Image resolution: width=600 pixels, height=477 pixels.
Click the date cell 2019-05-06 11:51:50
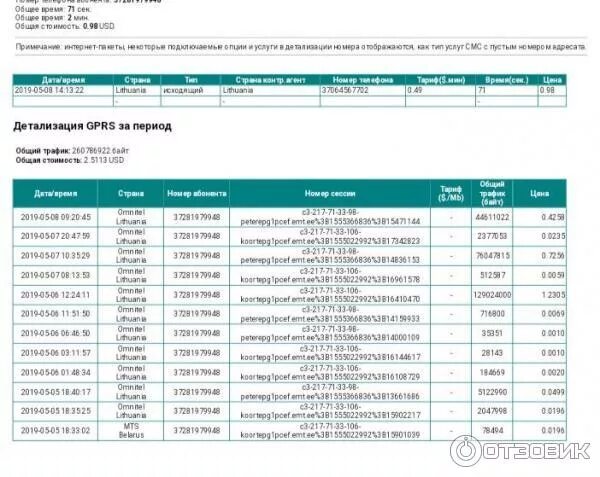(55, 314)
